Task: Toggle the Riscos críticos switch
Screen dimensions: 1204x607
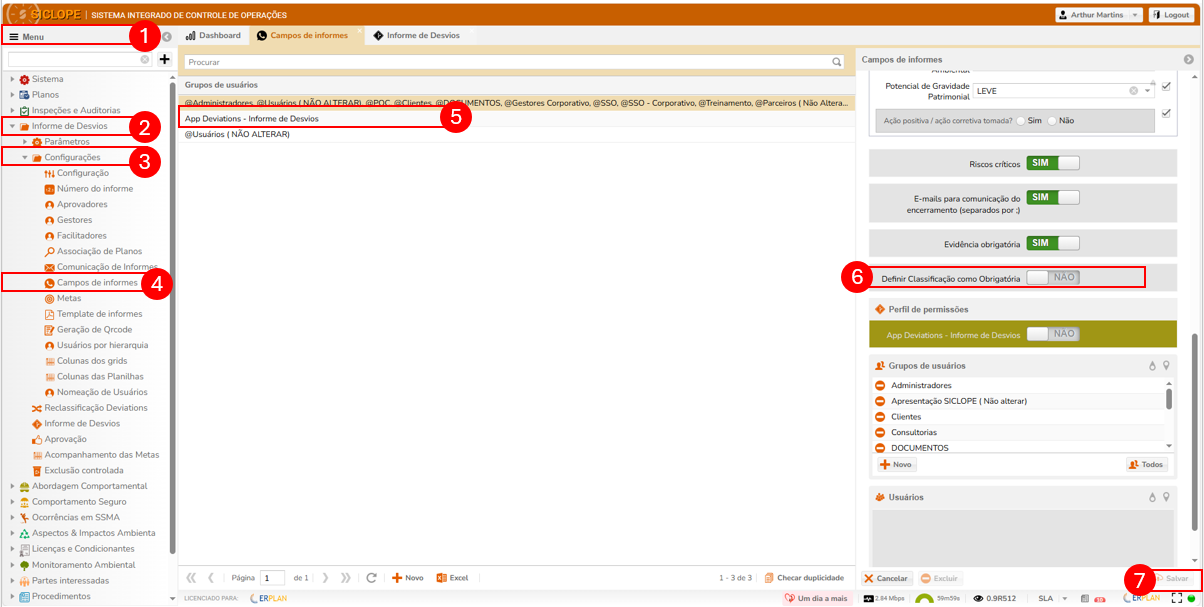Action: pos(1053,163)
